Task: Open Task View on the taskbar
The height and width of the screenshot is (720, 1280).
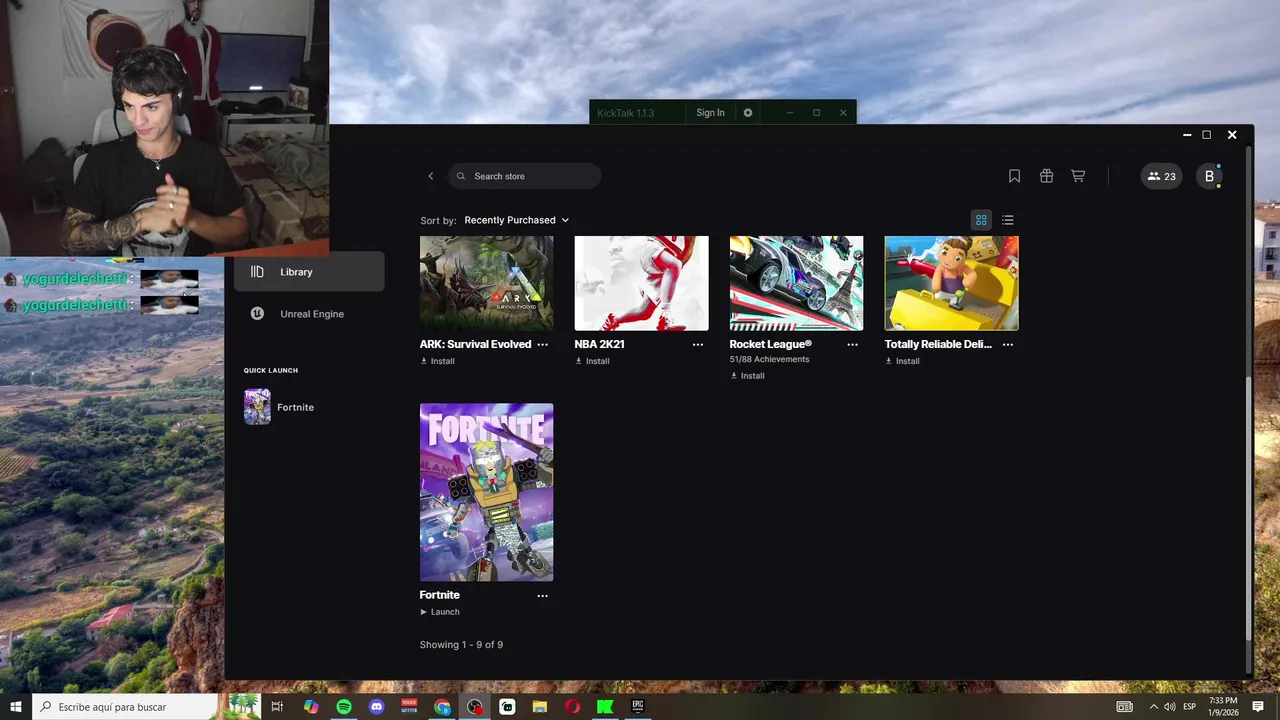Action: [278, 707]
